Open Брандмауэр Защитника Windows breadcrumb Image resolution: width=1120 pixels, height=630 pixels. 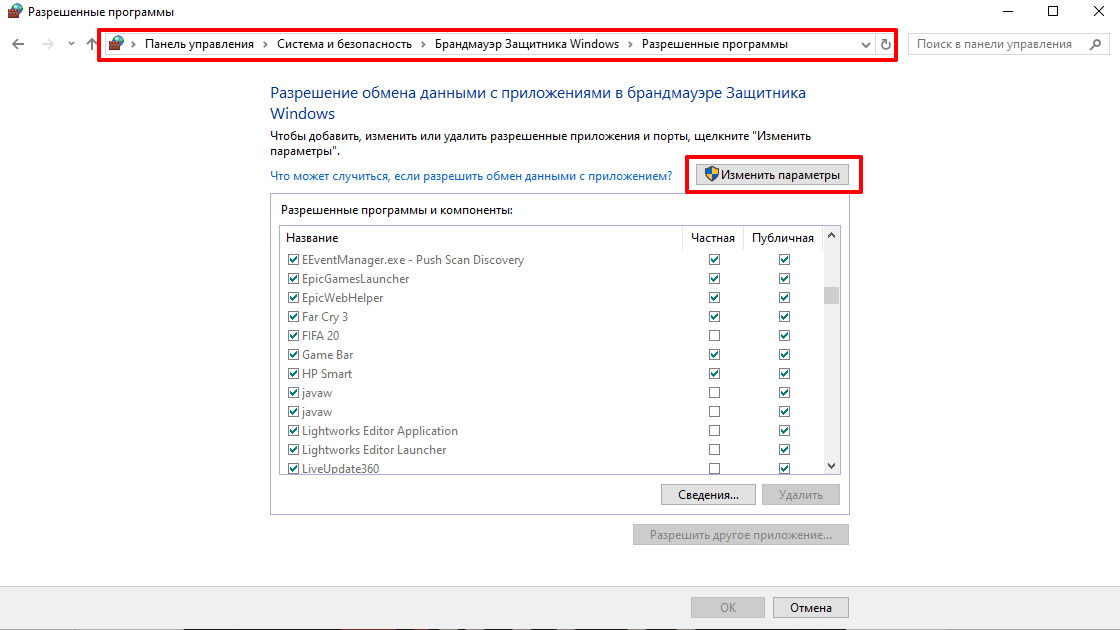pos(527,44)
